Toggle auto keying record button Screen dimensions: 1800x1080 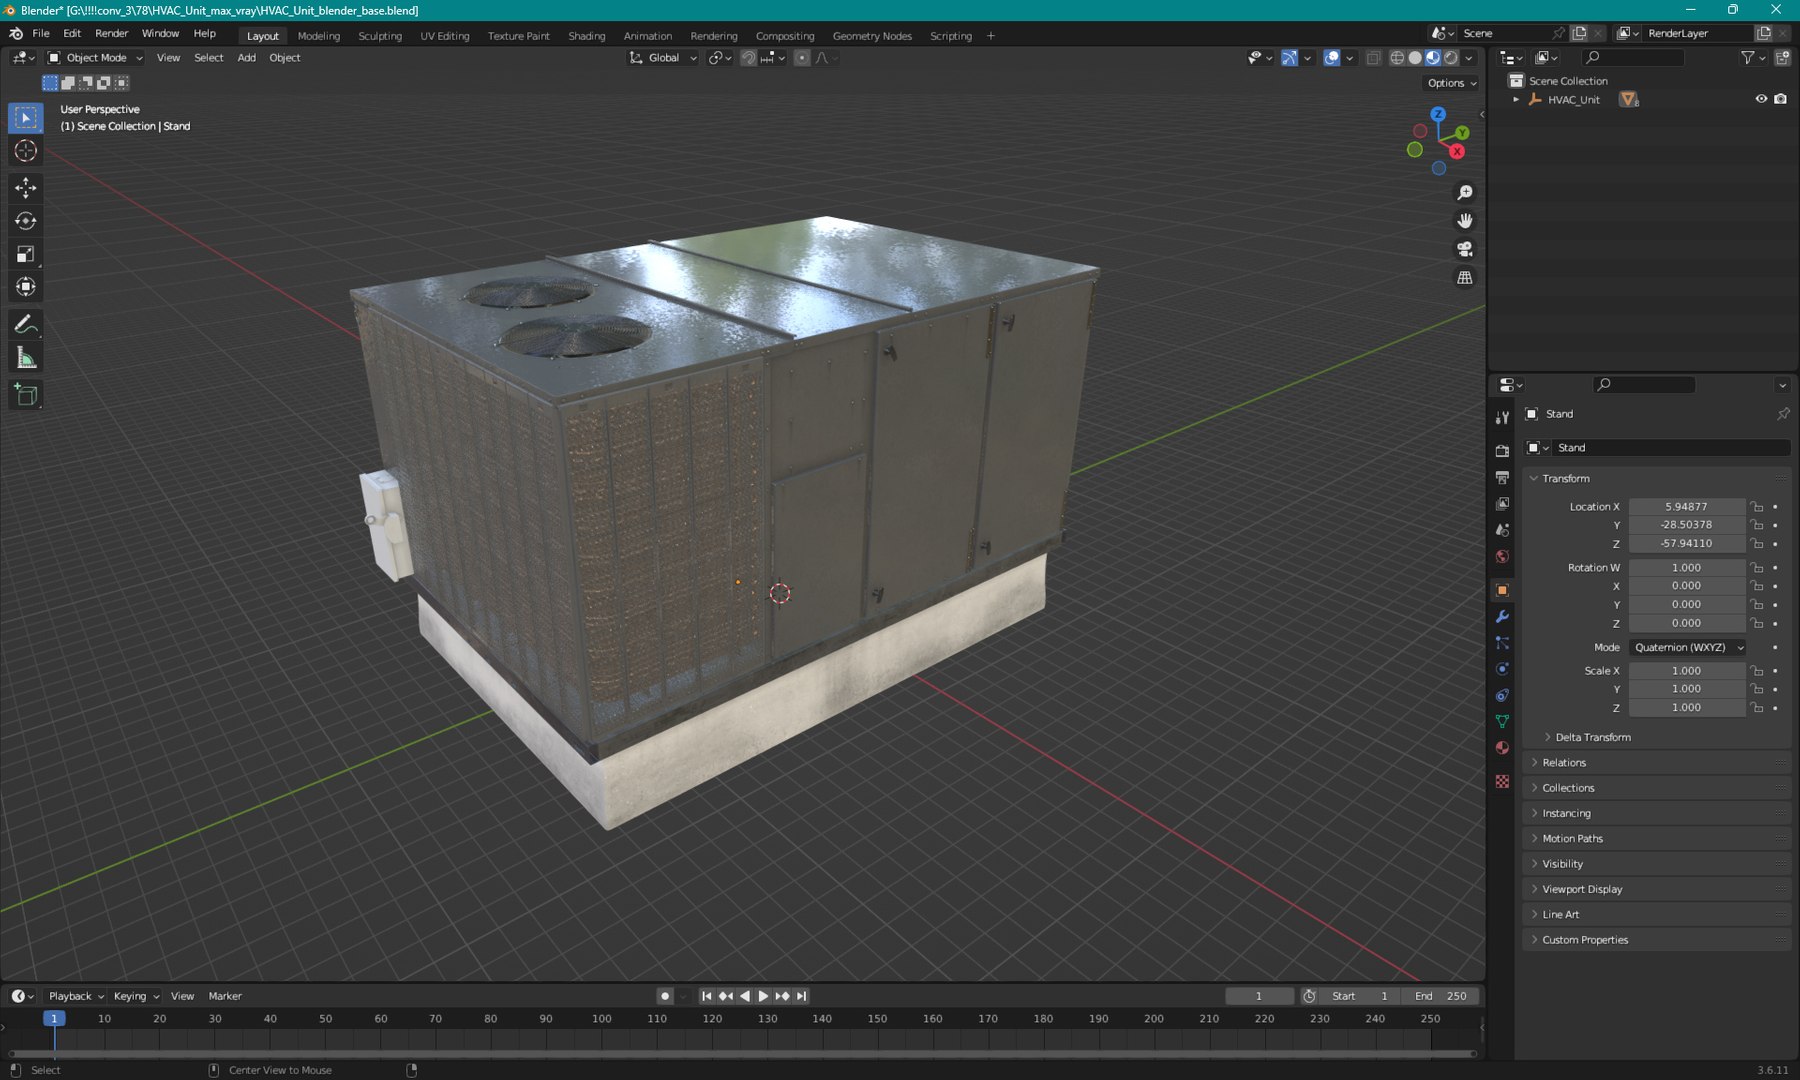(x=665, y=996)
